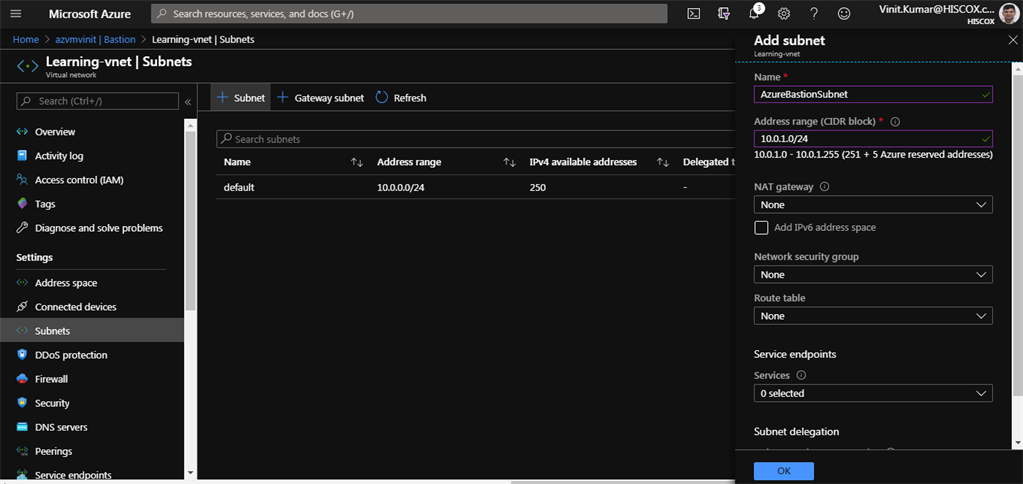Click the default subnet row name
This screenshot has width=1023, height=484.
click(239, 187)
